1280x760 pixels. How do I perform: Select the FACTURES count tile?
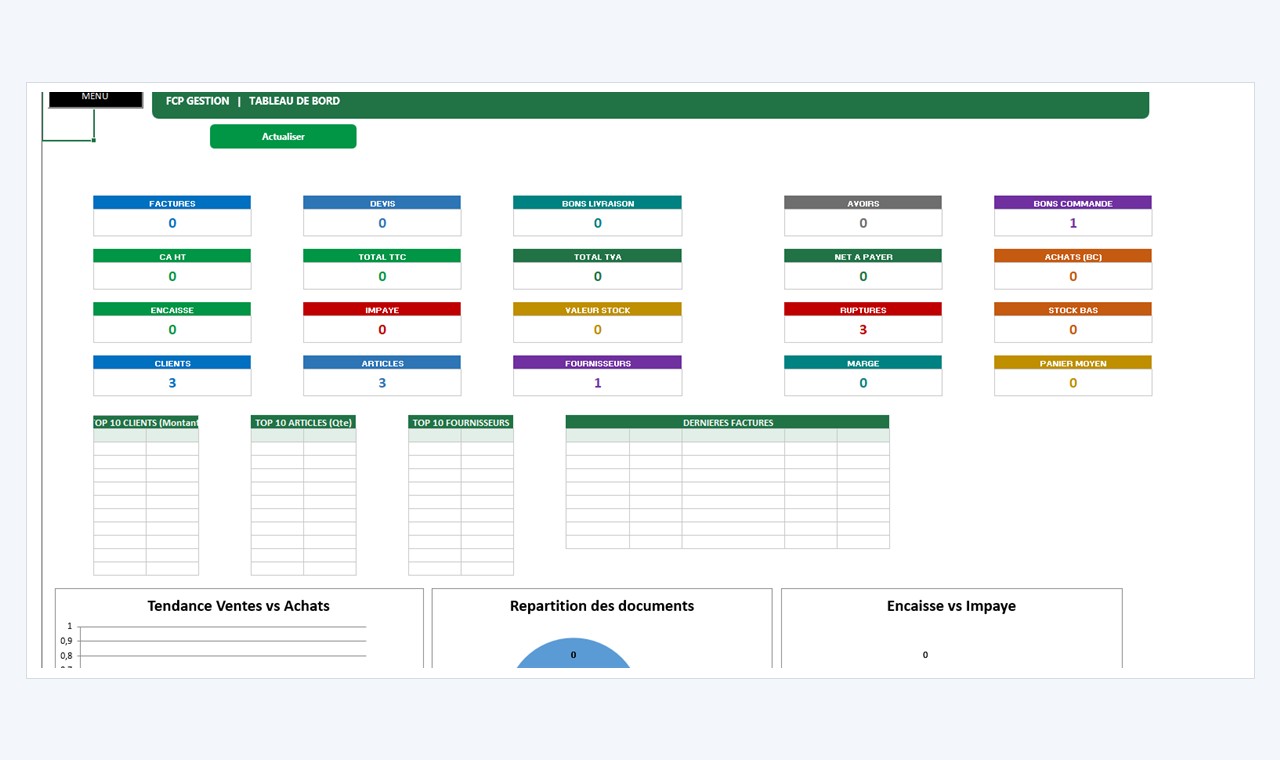(x=172, y=216)
